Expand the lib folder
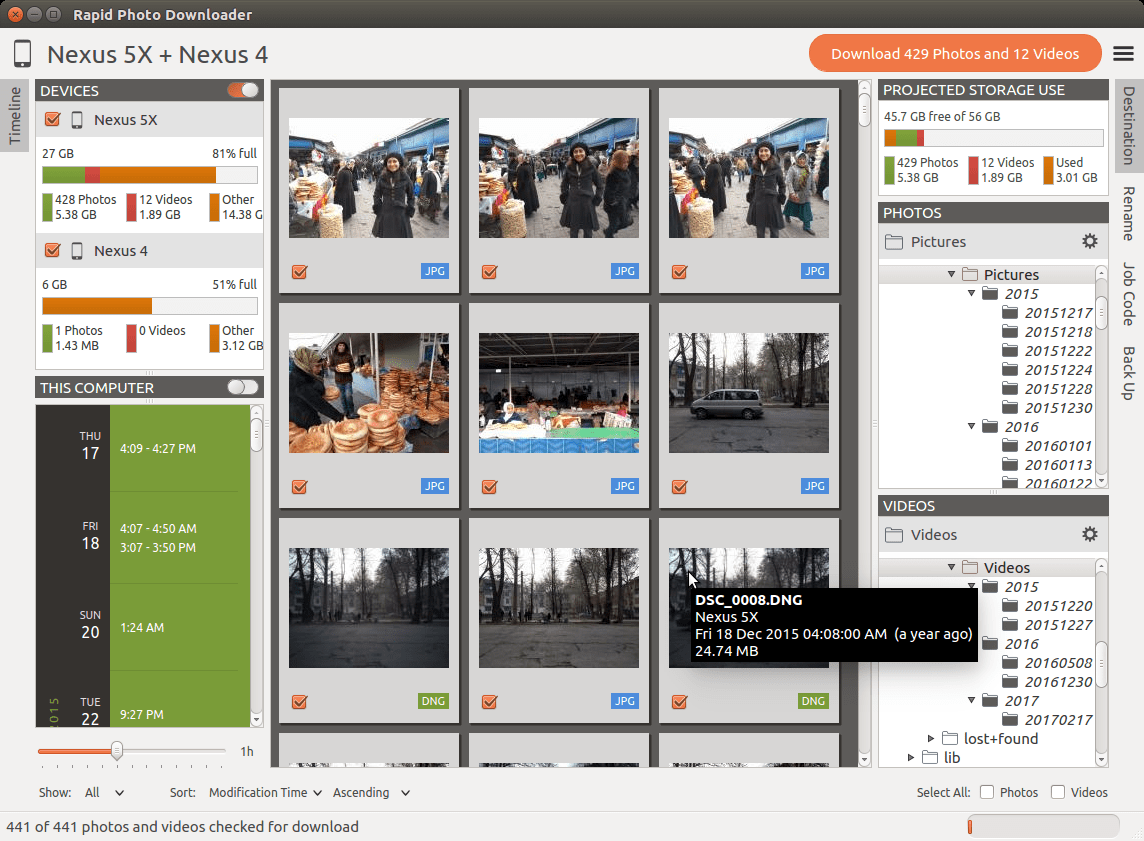 click(x=911, y=757)
